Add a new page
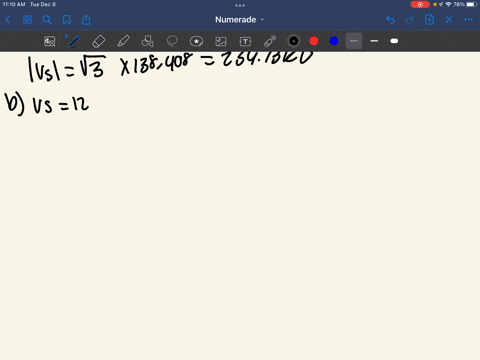 tap(429, 20)
